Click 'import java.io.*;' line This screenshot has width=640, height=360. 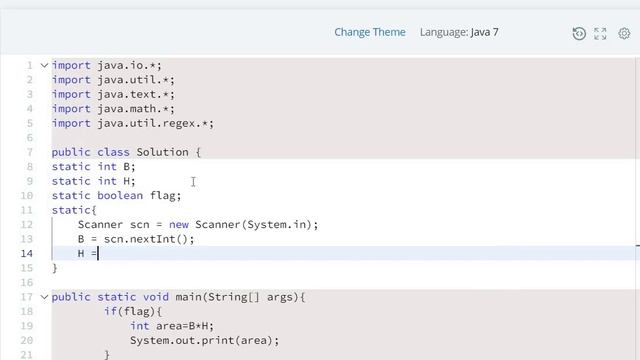(x=107, y=65)
